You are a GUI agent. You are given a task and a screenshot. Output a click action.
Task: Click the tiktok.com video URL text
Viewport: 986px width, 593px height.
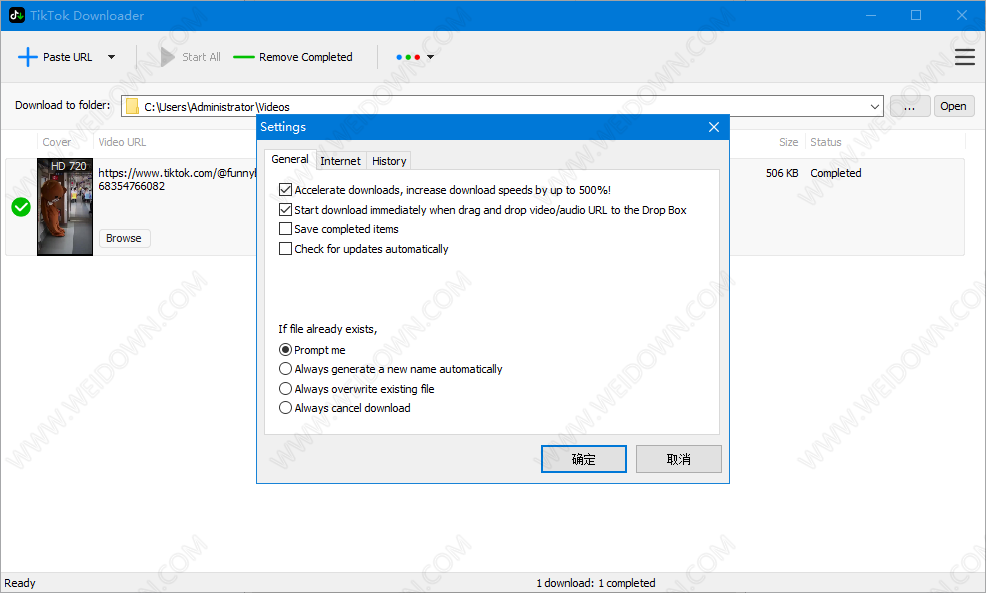point(177,179)
